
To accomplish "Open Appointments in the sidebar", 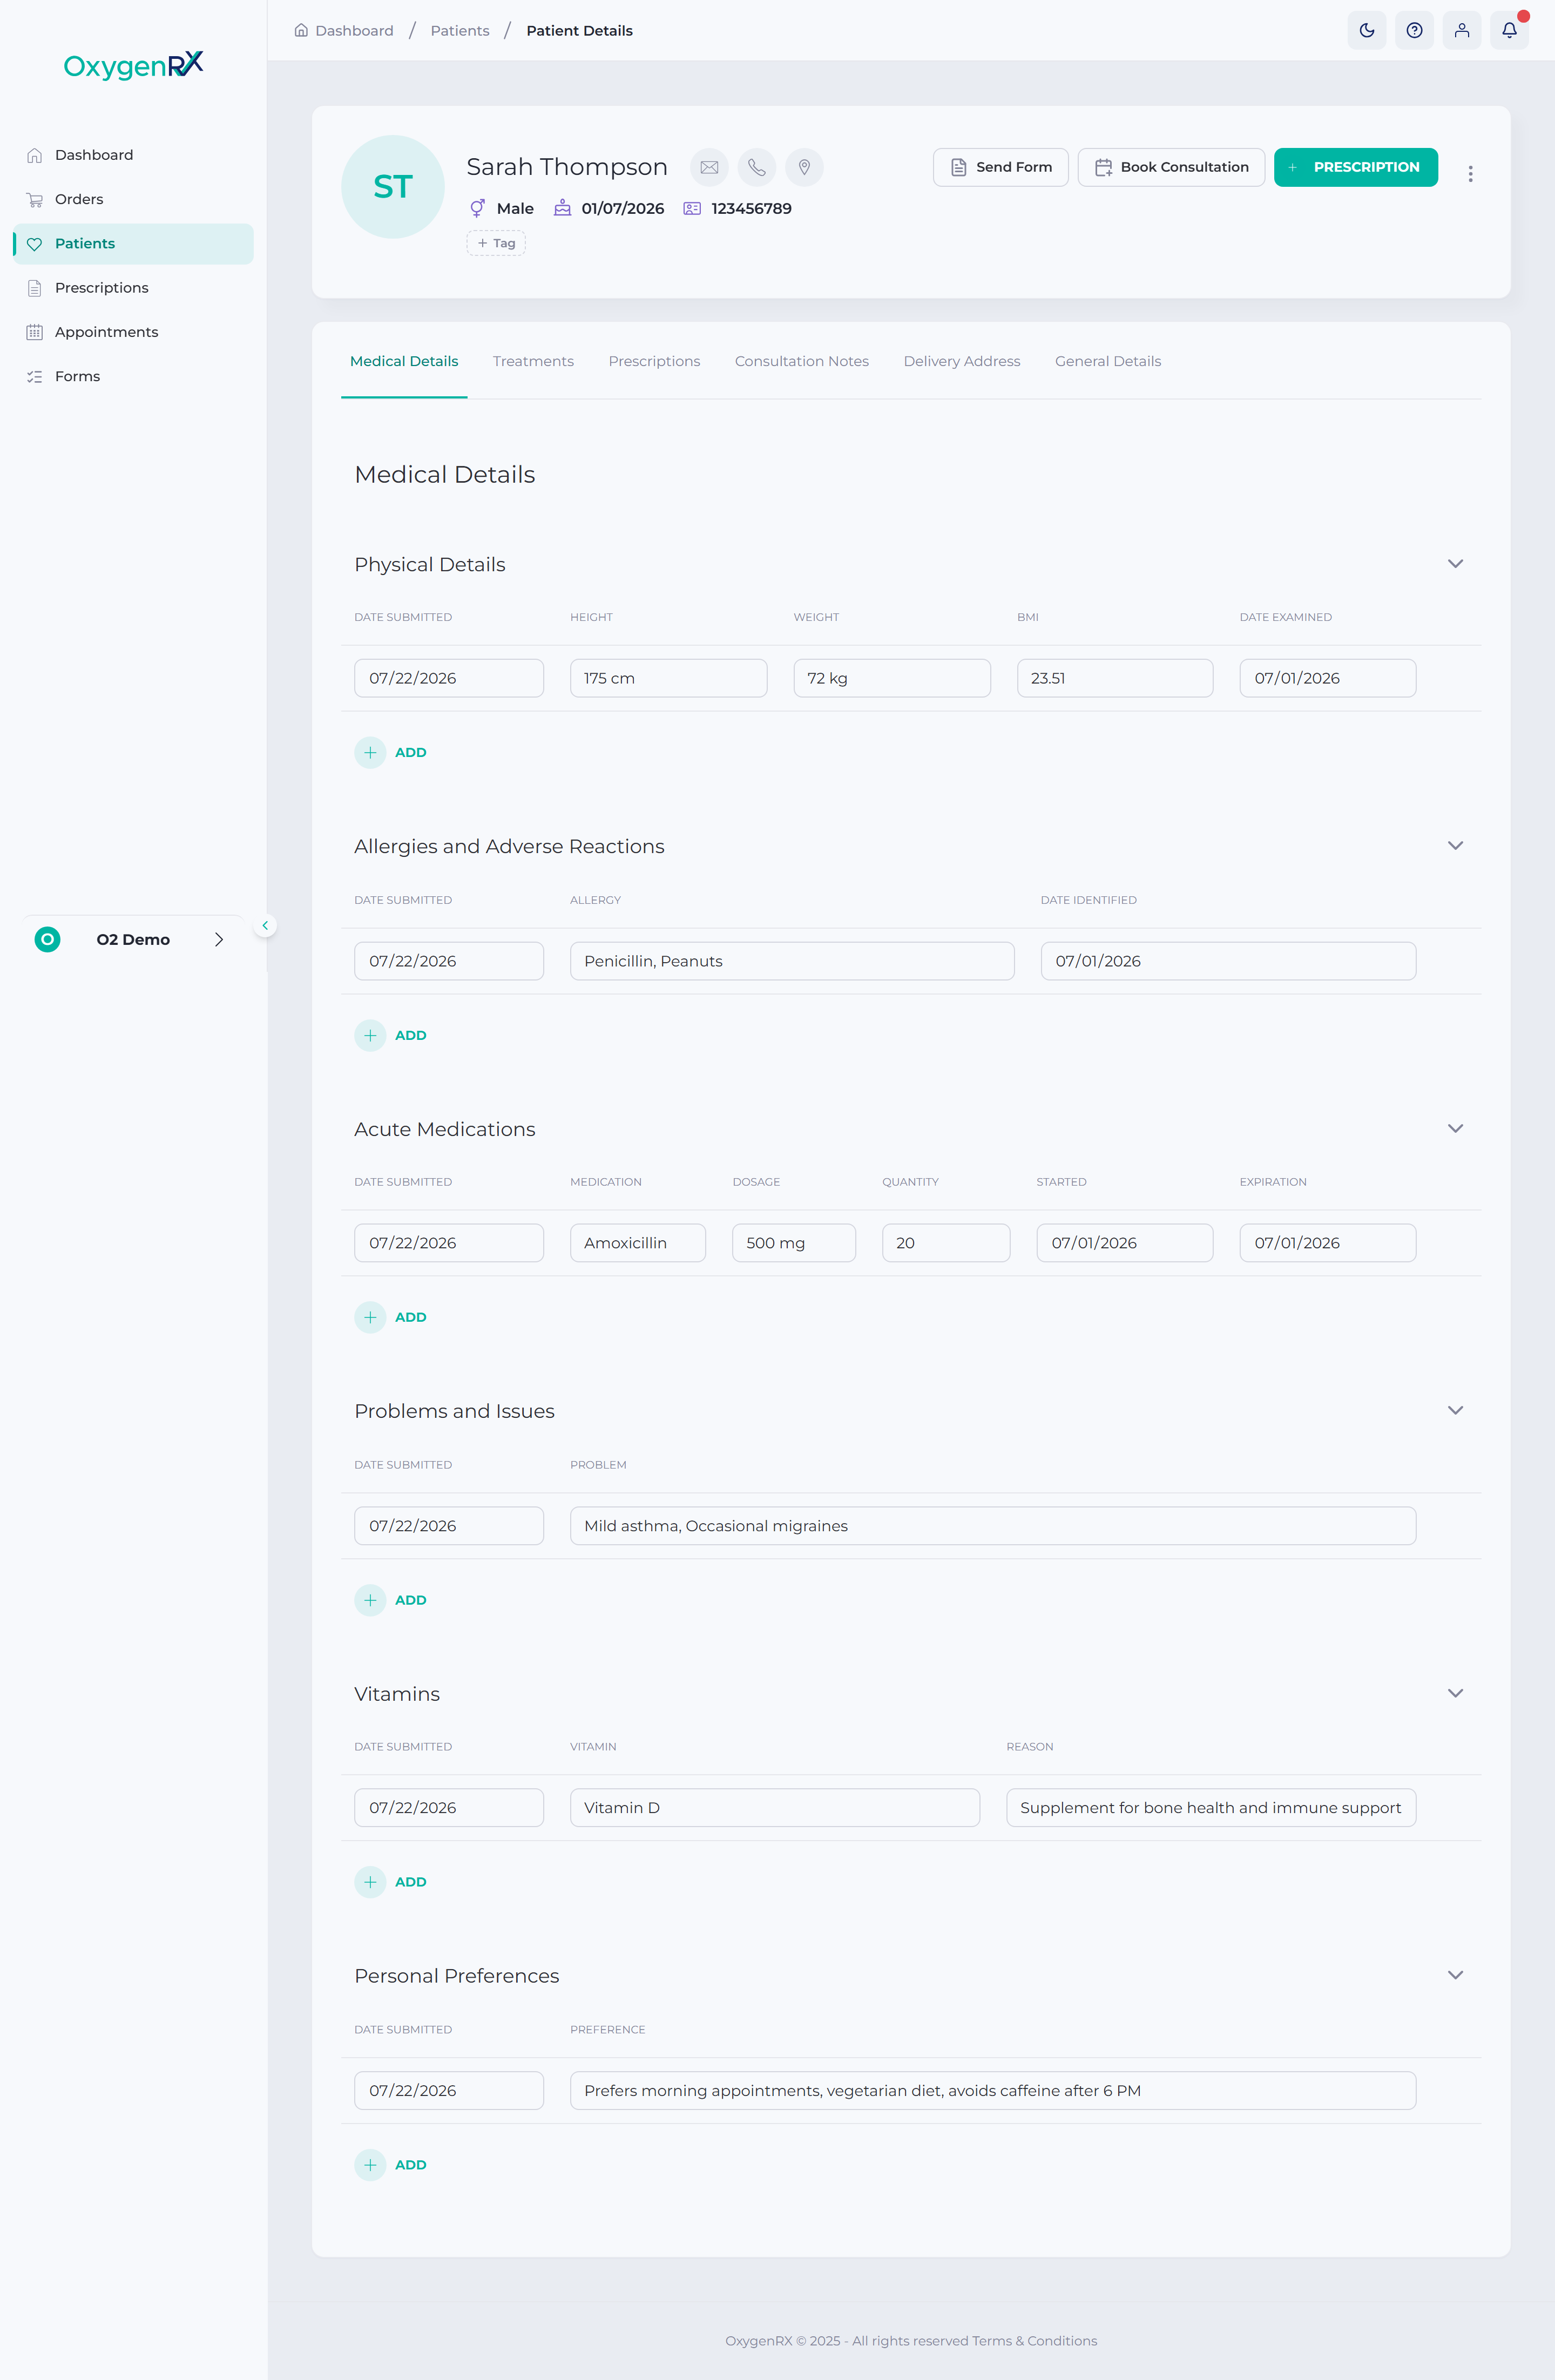I will 133,332.
